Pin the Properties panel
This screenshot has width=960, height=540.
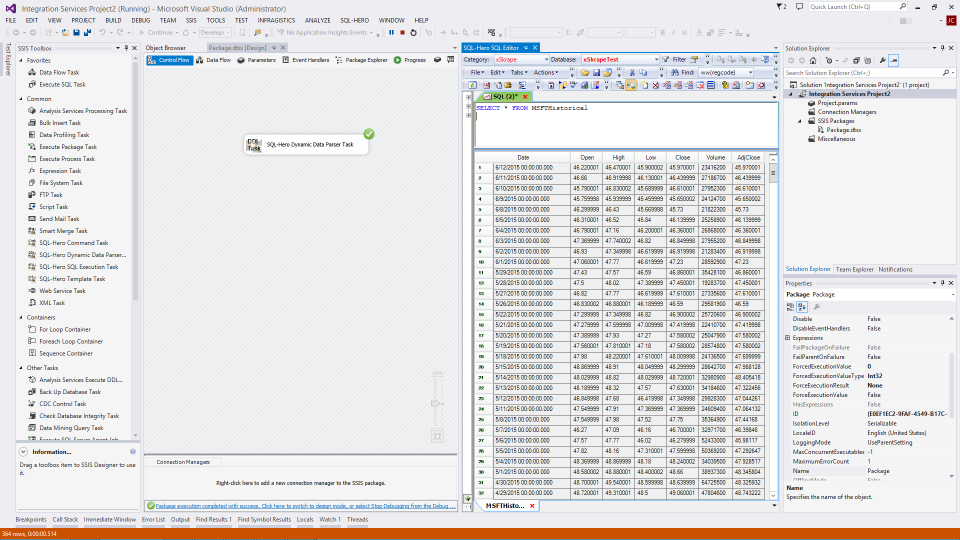point(942,283)
